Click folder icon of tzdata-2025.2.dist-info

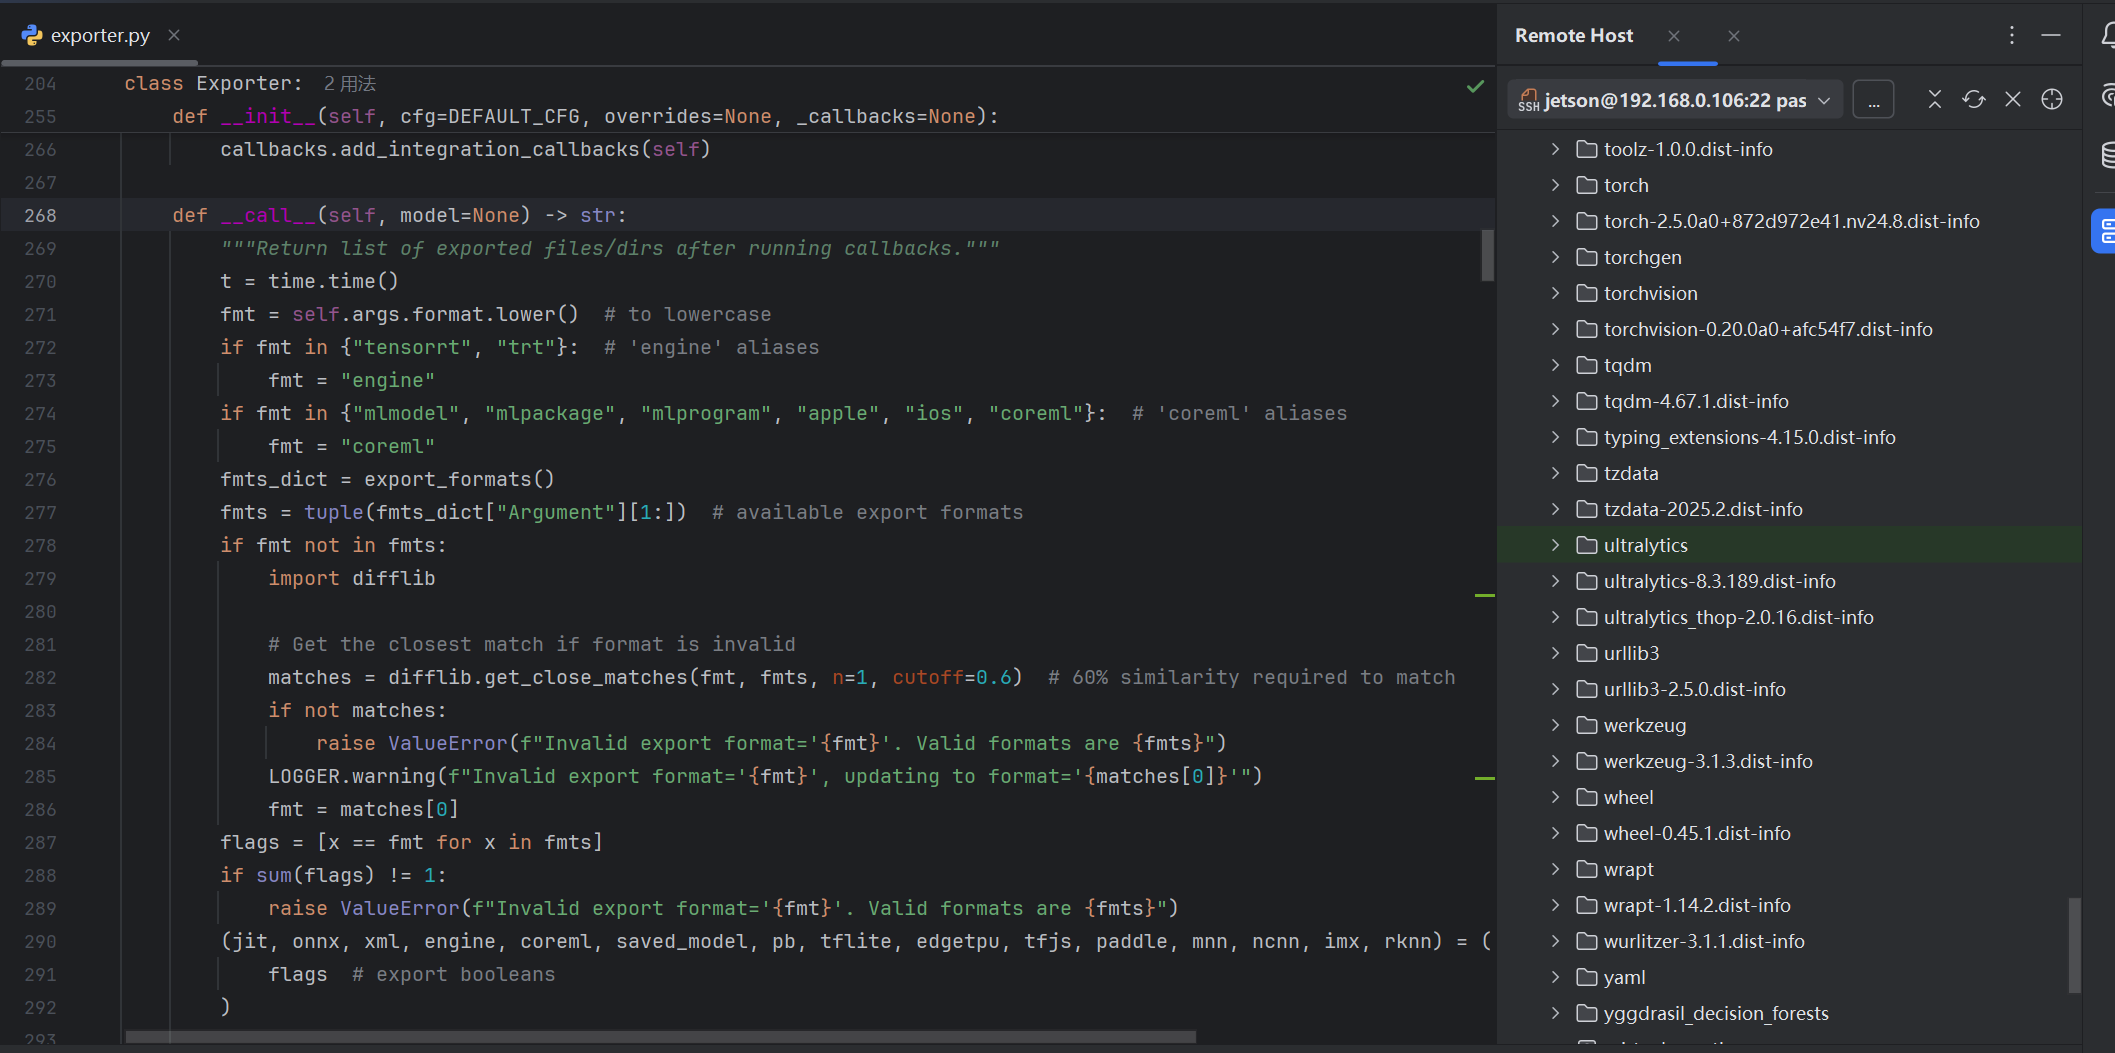pyautogui.click(x=1586, y=509)
